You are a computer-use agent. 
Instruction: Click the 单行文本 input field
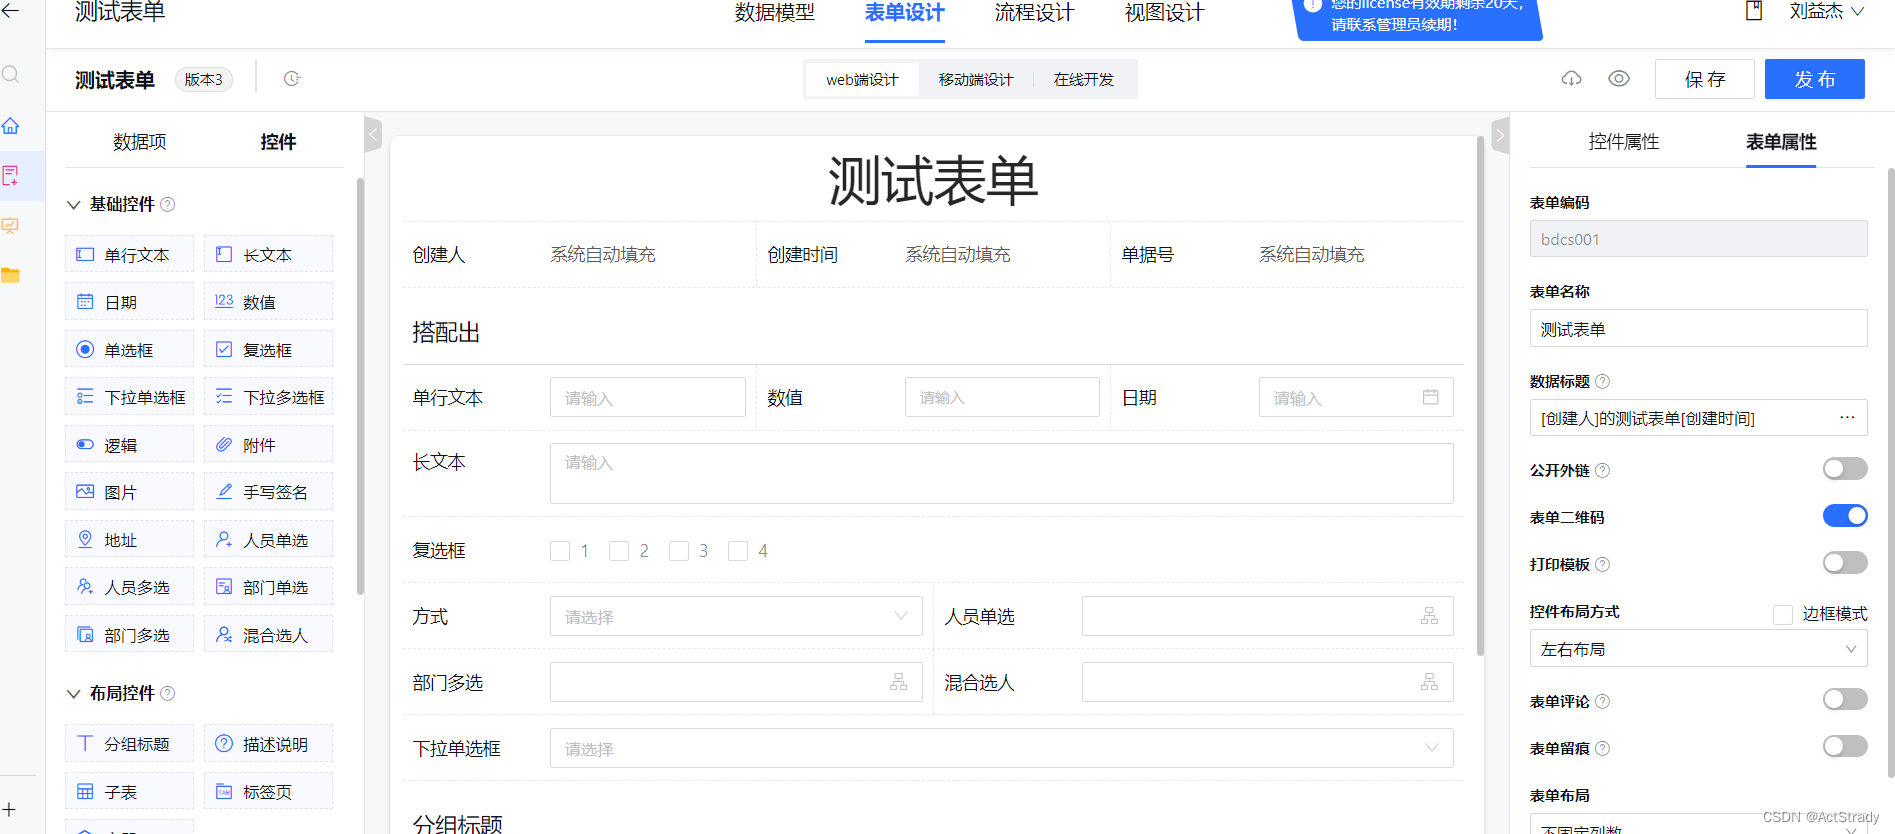click(x=648, y=397)
